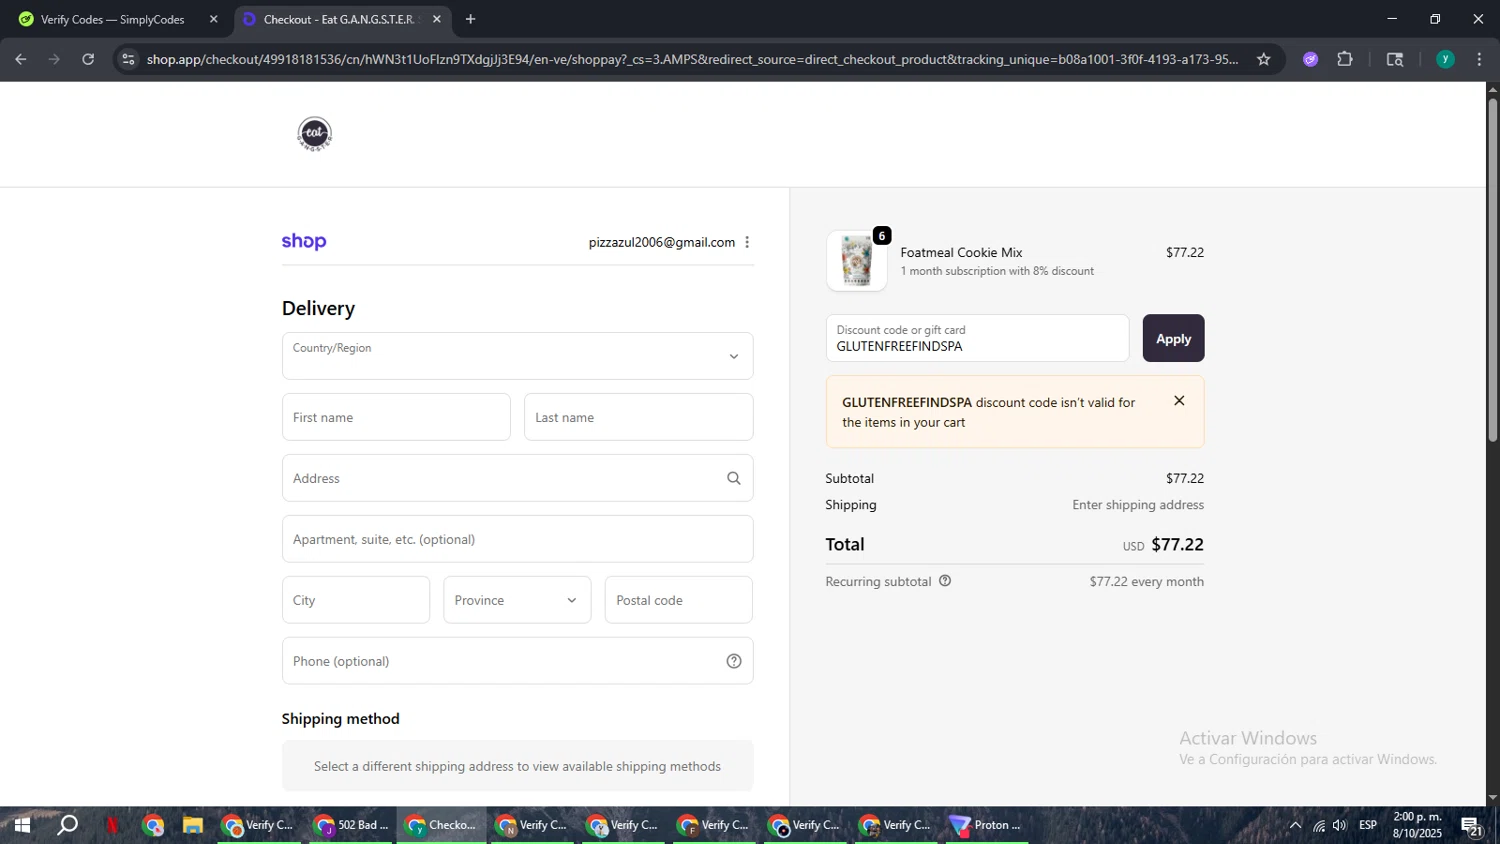Open the recurring subtotal info icon
The width and height of the screenshot is (1500, 844).
[x=945, y=581]
